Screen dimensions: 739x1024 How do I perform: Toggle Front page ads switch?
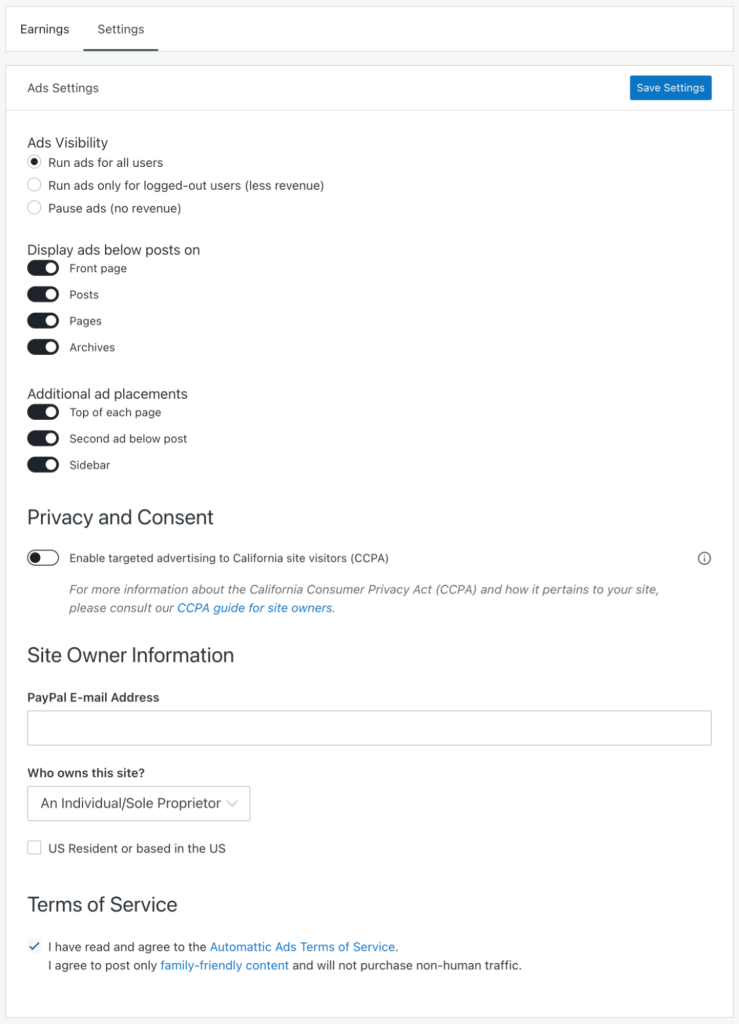coord(43,268)
